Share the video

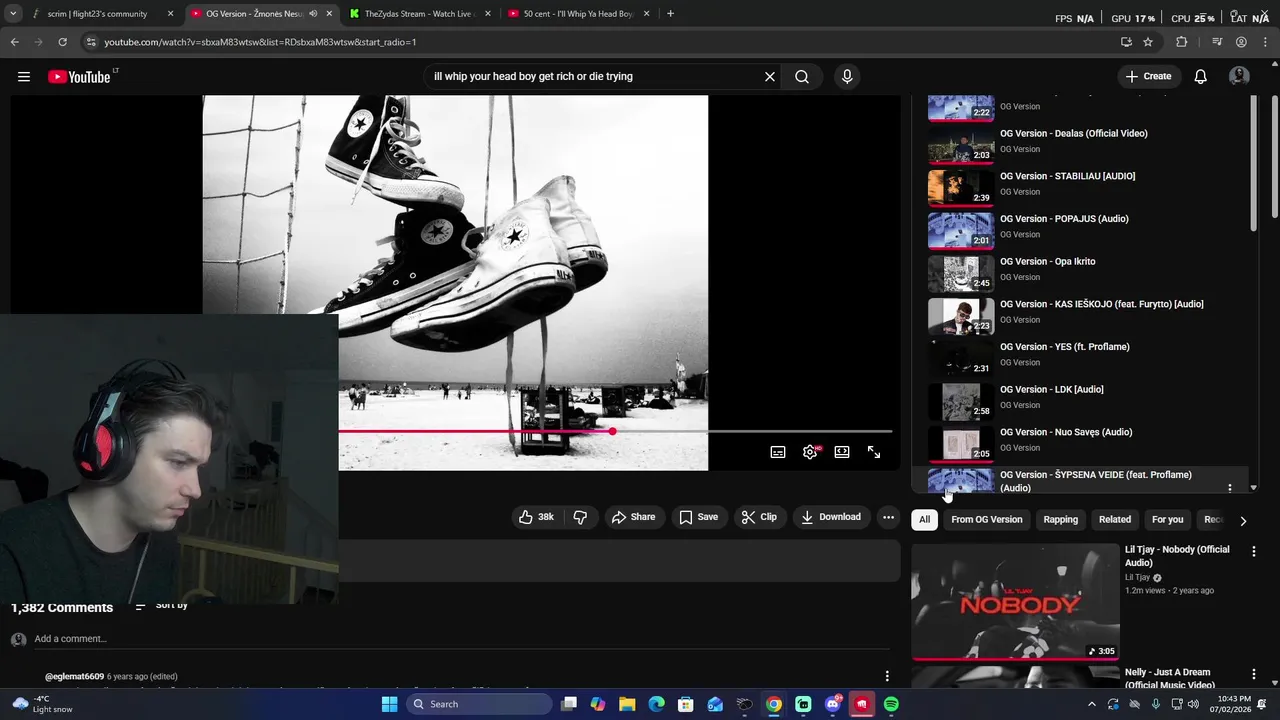coord(633,517)
